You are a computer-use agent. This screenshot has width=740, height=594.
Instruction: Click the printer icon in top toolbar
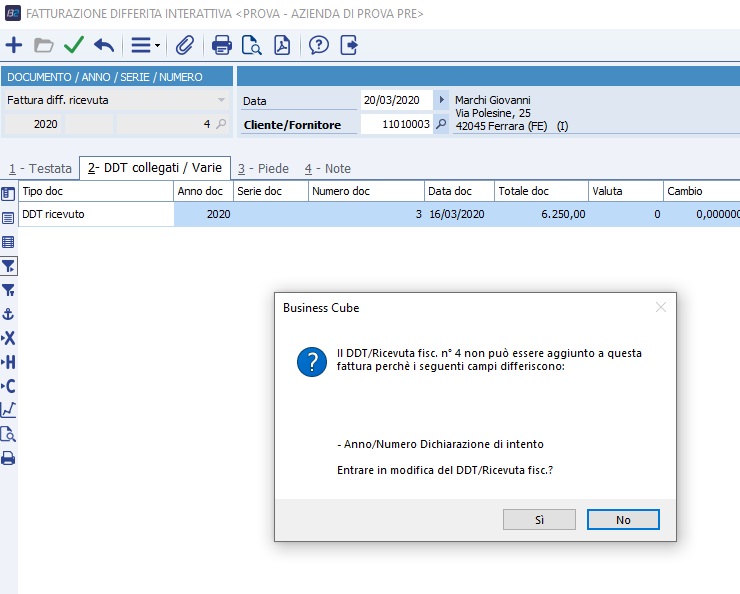pos(222,45)
